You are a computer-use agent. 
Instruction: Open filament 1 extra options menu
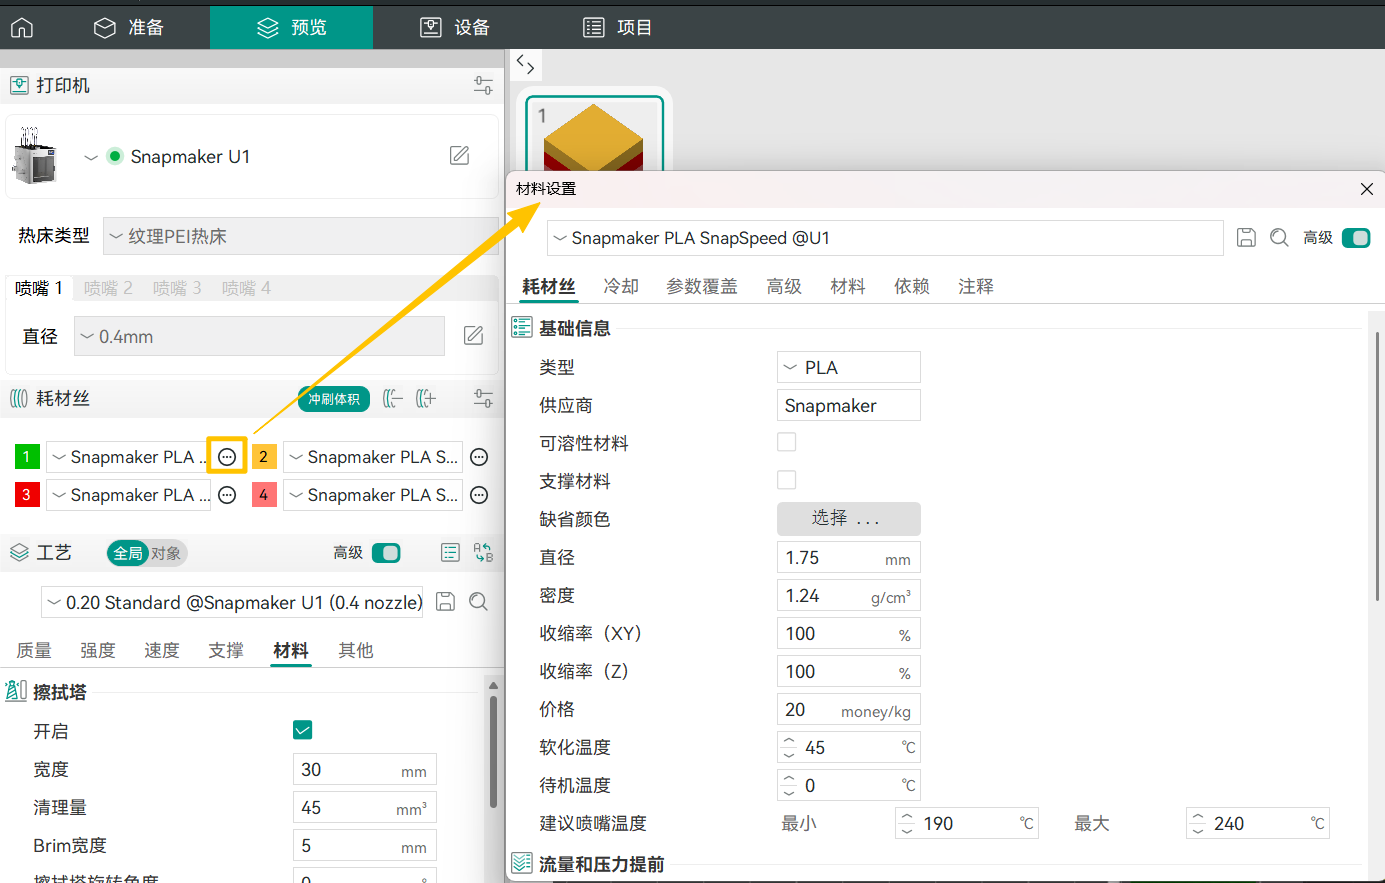point(226,456)
